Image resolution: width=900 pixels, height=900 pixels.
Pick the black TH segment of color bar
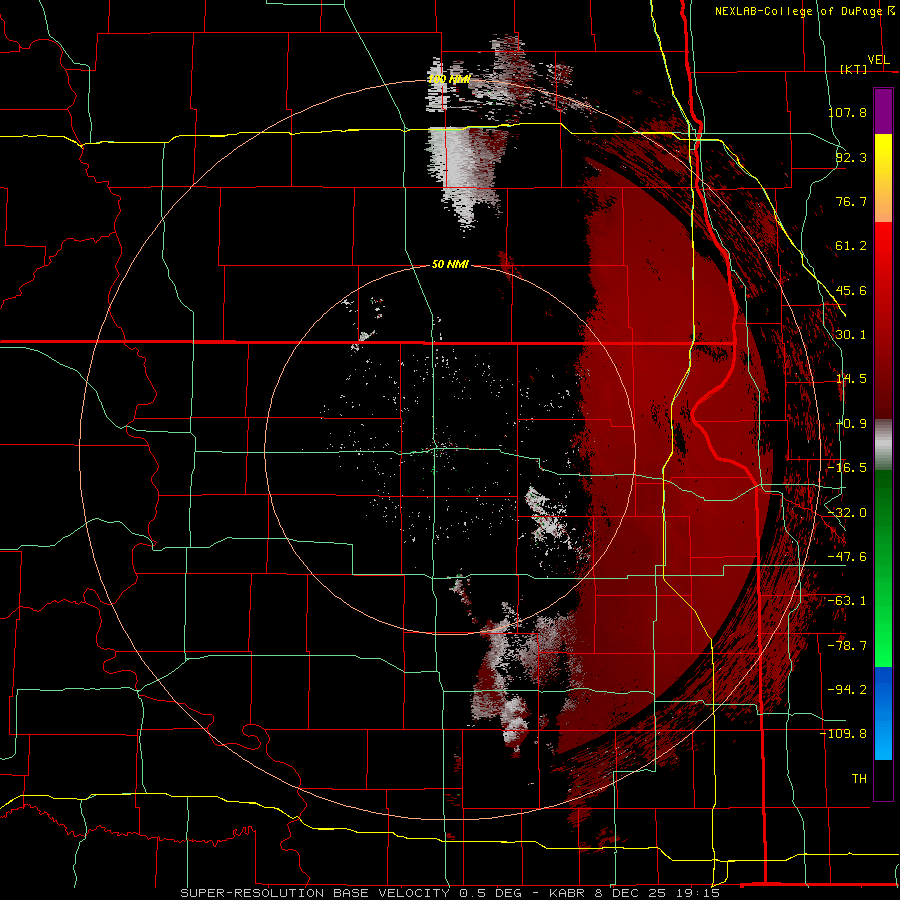point(883,779)
